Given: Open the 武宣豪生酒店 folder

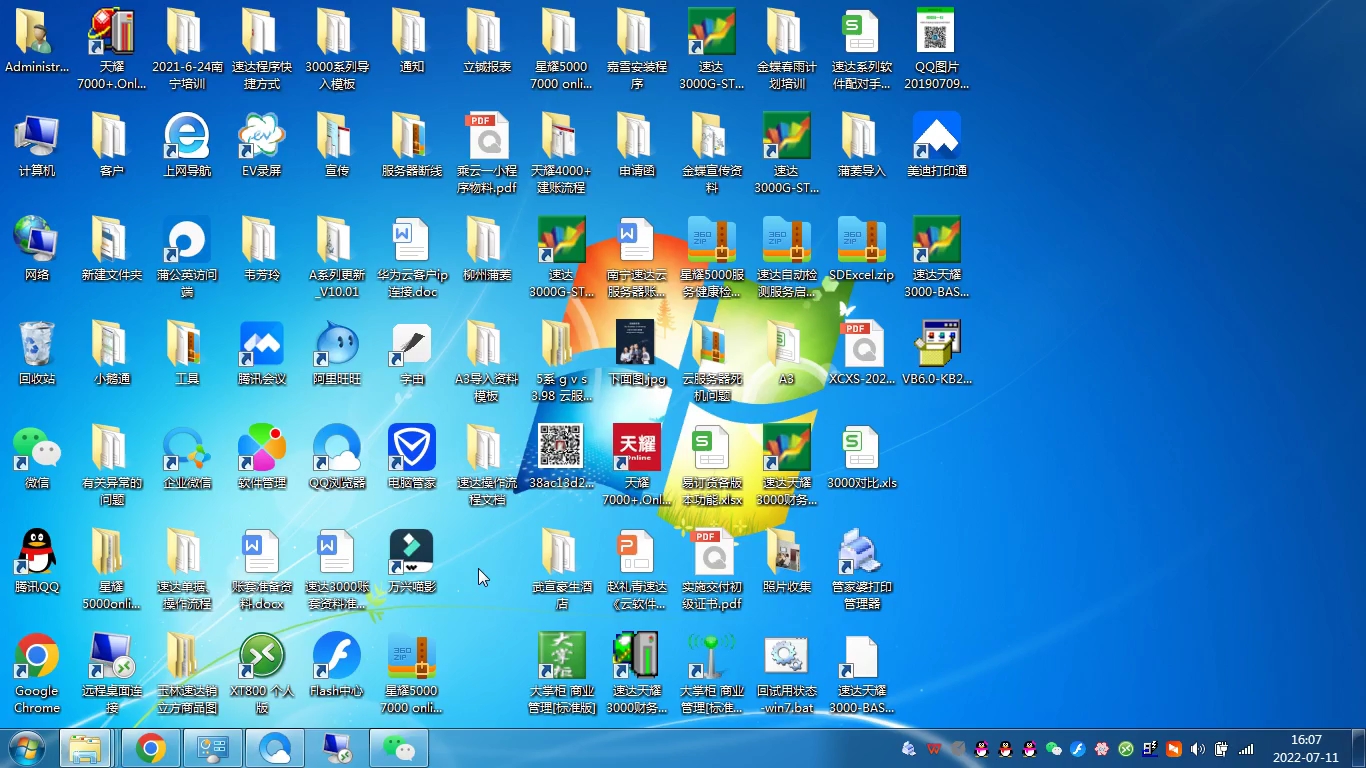Looking at the screenshot, I should (562, 569).
